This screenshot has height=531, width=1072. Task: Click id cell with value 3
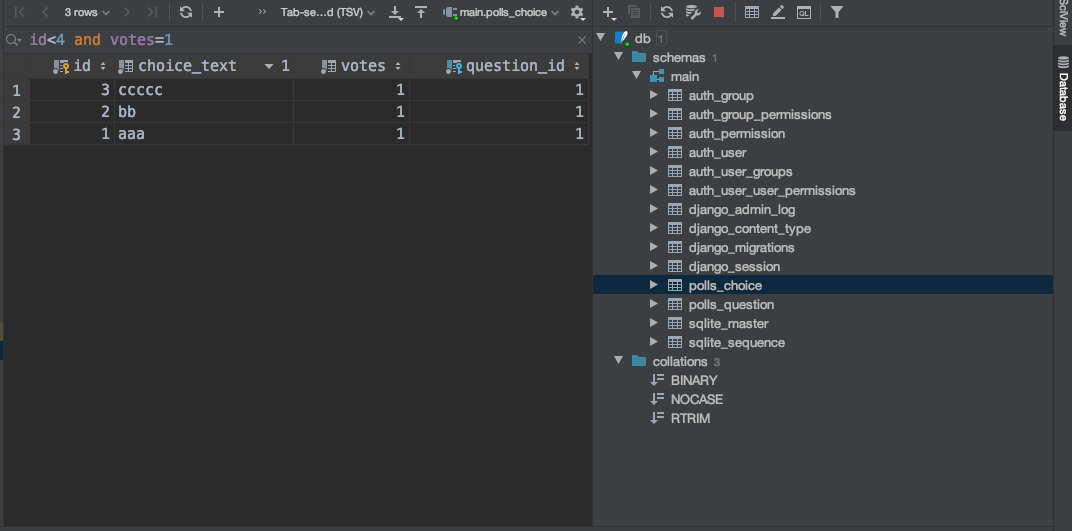click(72, 90)
